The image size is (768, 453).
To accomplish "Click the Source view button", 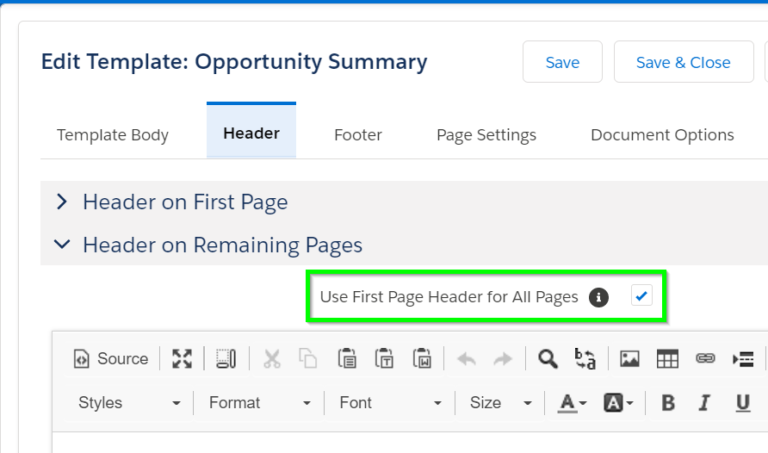I will pyautogui.click(x=111, y=359).
